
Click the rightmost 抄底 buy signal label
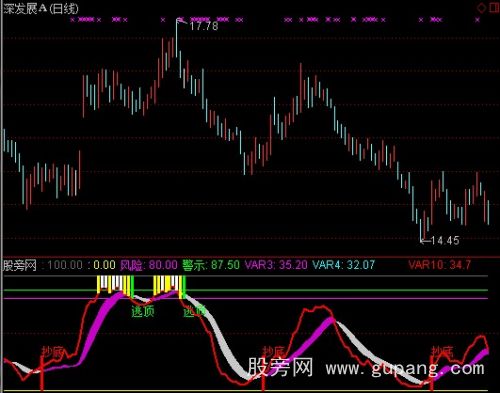point(443,352)
